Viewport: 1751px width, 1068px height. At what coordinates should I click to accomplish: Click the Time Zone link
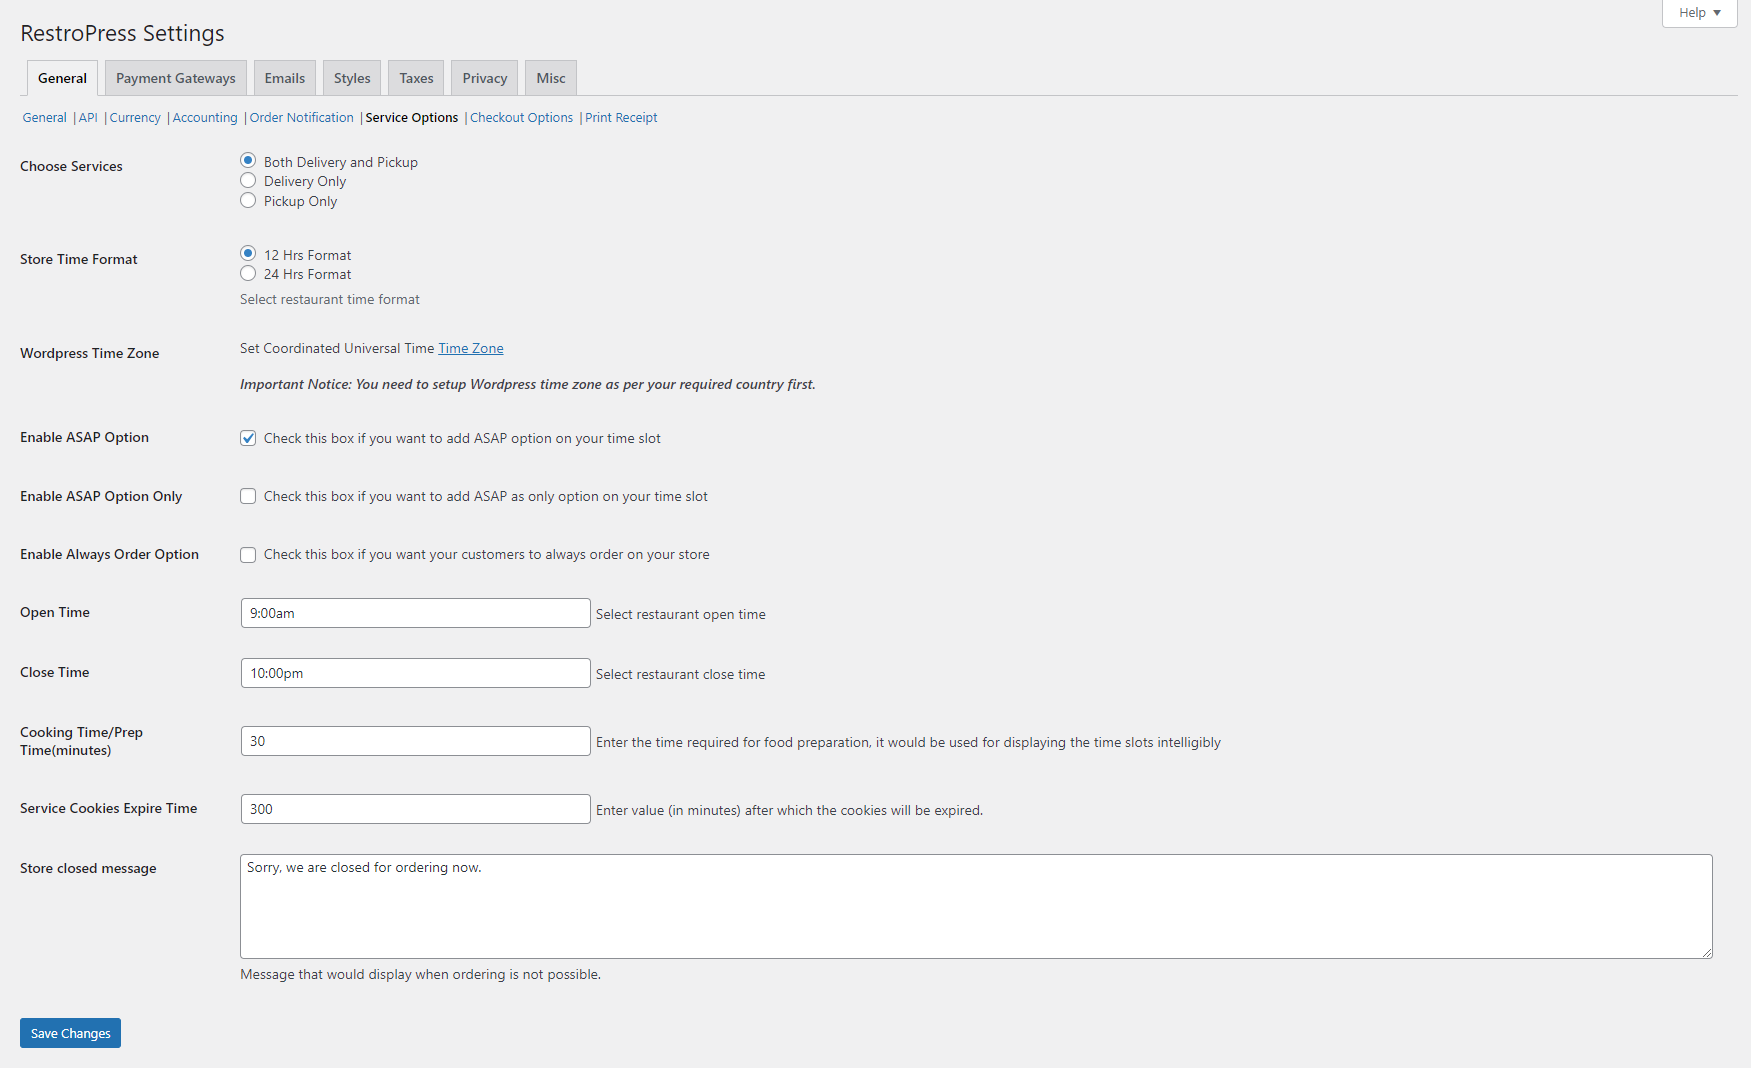[470, 348]
